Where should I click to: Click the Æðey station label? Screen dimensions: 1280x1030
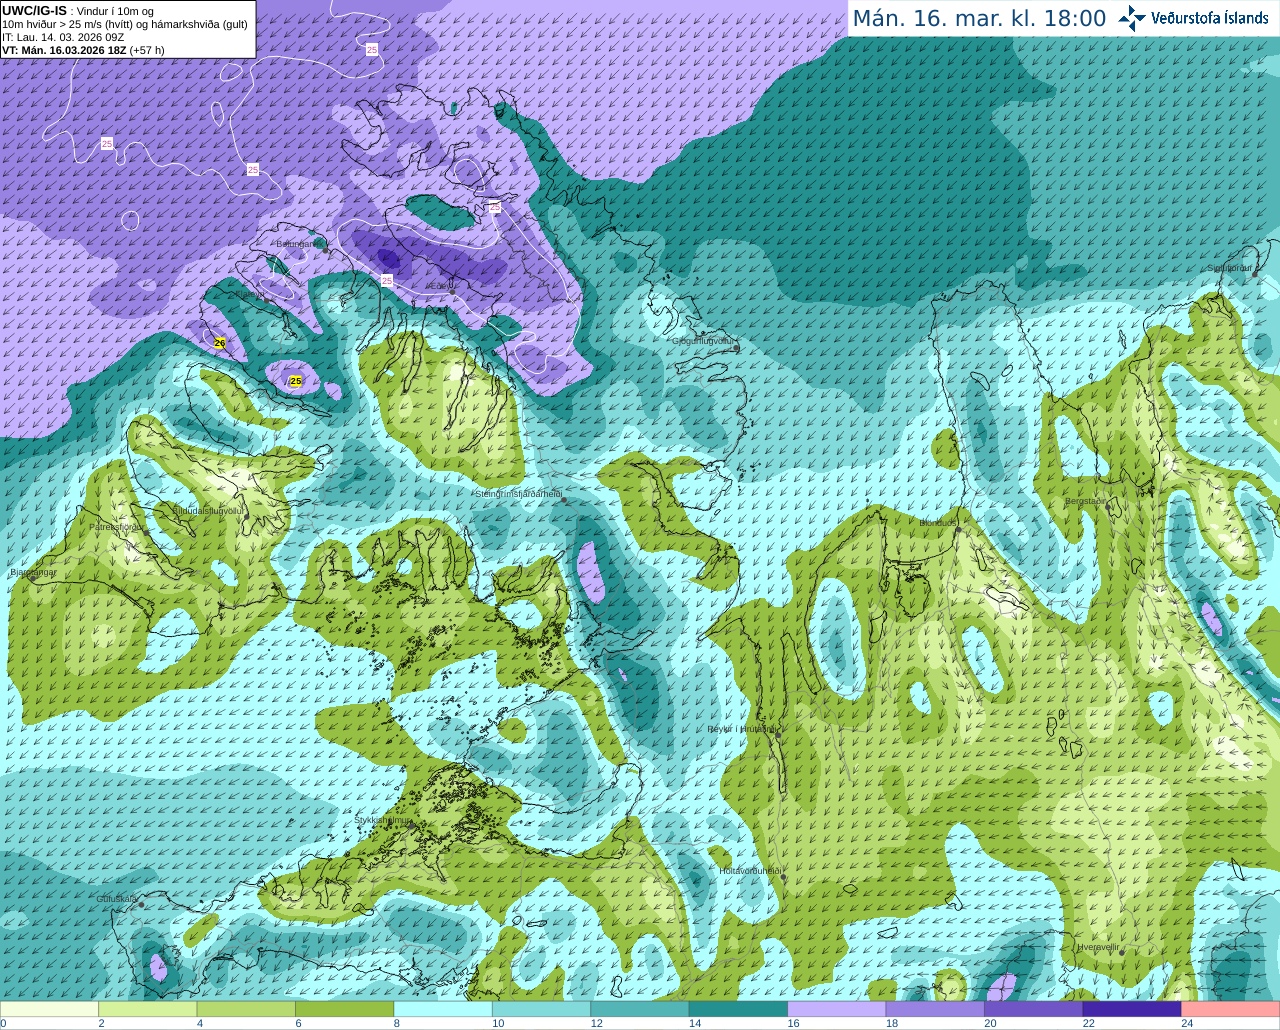[437, 285]
